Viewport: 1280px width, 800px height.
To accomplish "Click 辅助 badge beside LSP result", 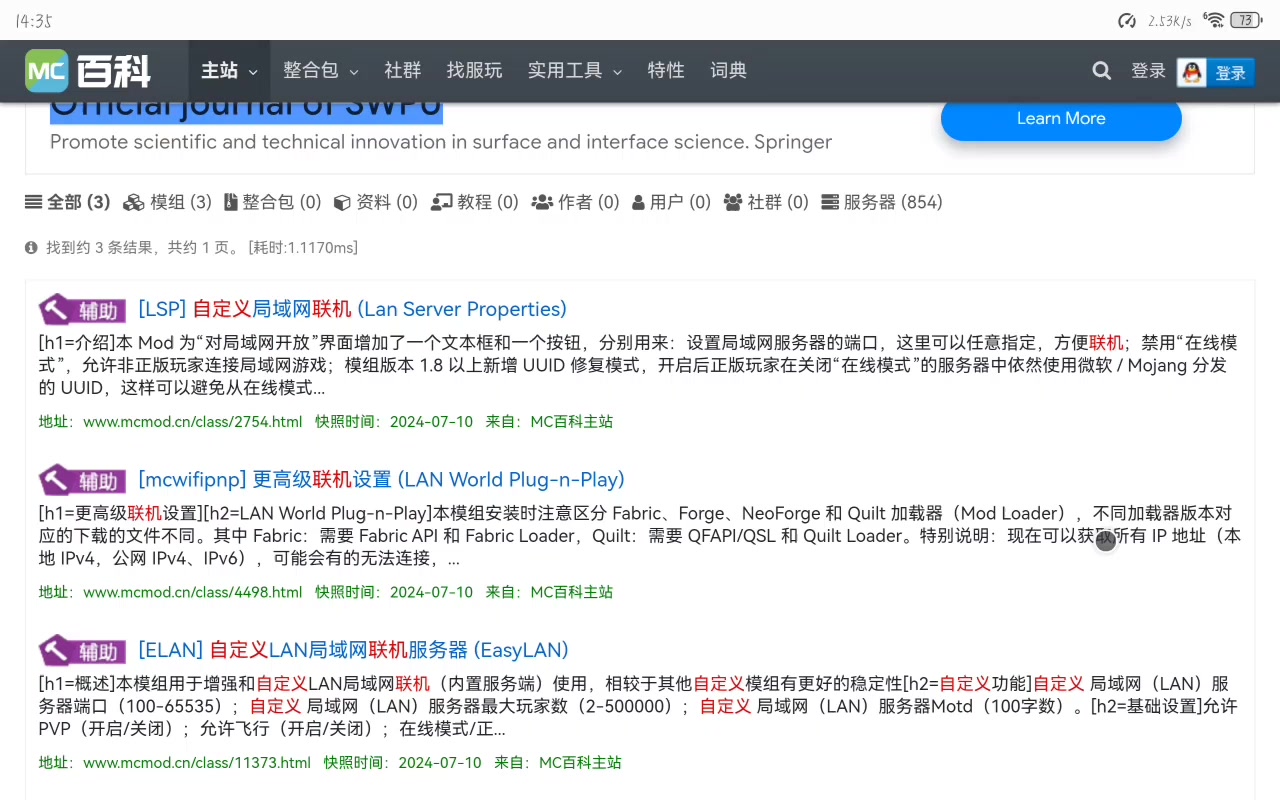I will [x=83, y=310].
